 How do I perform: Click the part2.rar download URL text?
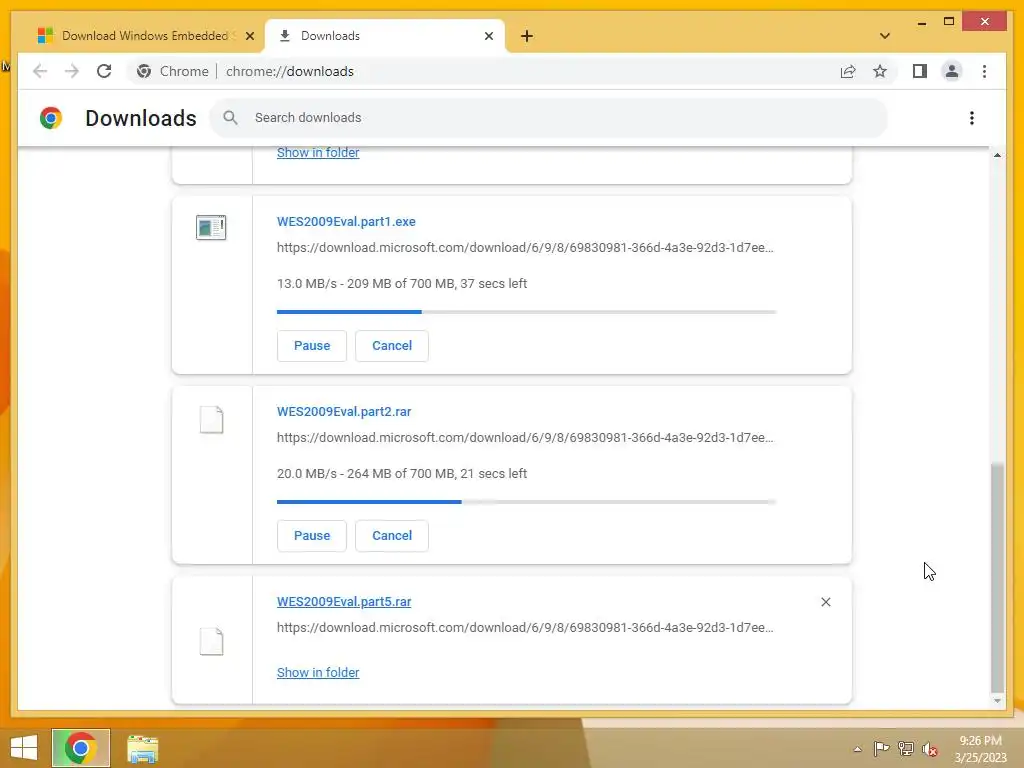click(x=525, y=438)
